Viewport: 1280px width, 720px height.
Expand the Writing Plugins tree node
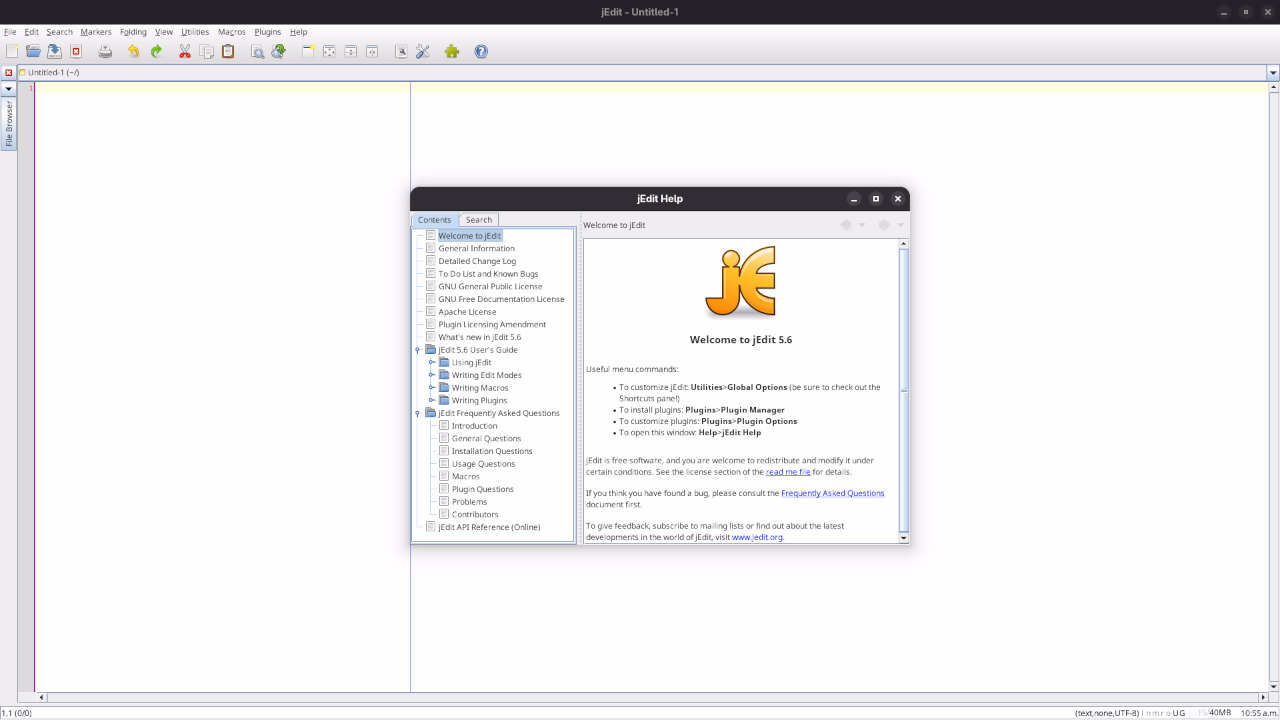pyautogui.click(x=431, y=400)
